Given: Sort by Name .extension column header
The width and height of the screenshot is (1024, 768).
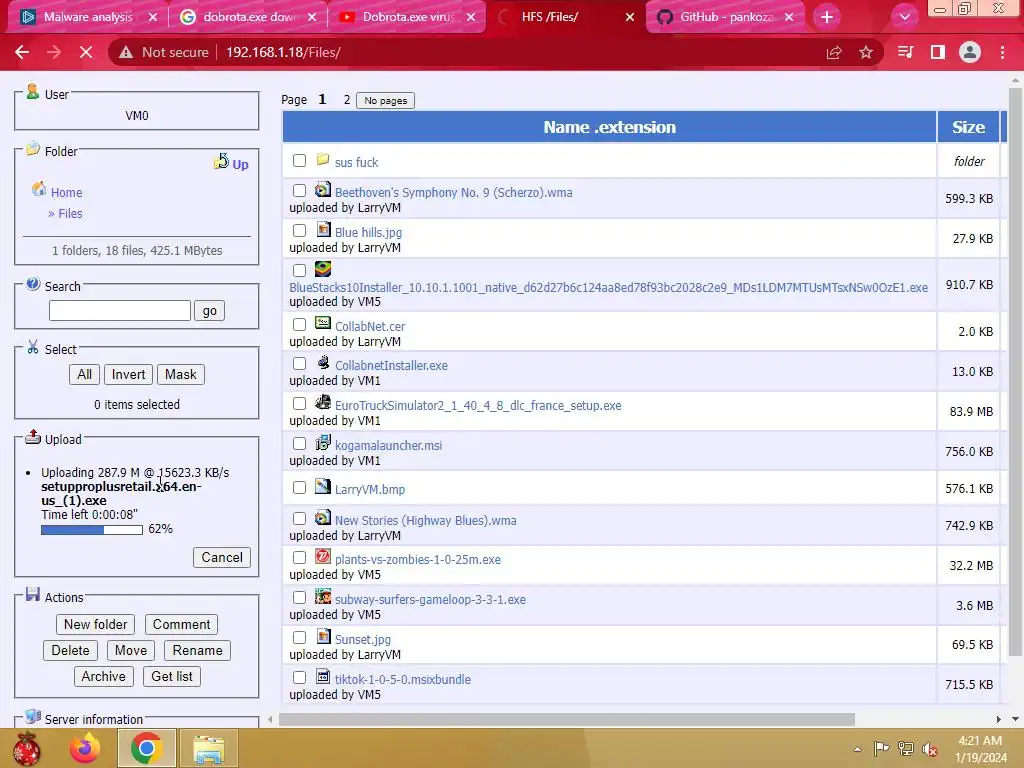Looking at the screenshot, I should point(609,127).
